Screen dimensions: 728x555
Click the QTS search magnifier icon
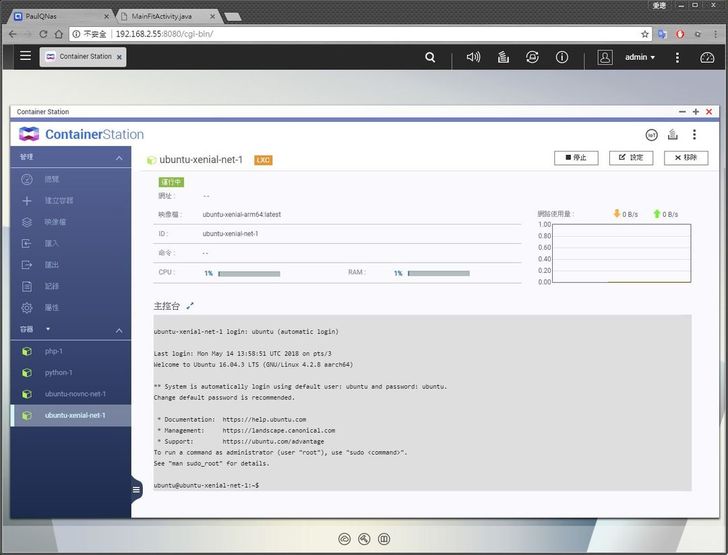tap(430, 57)
